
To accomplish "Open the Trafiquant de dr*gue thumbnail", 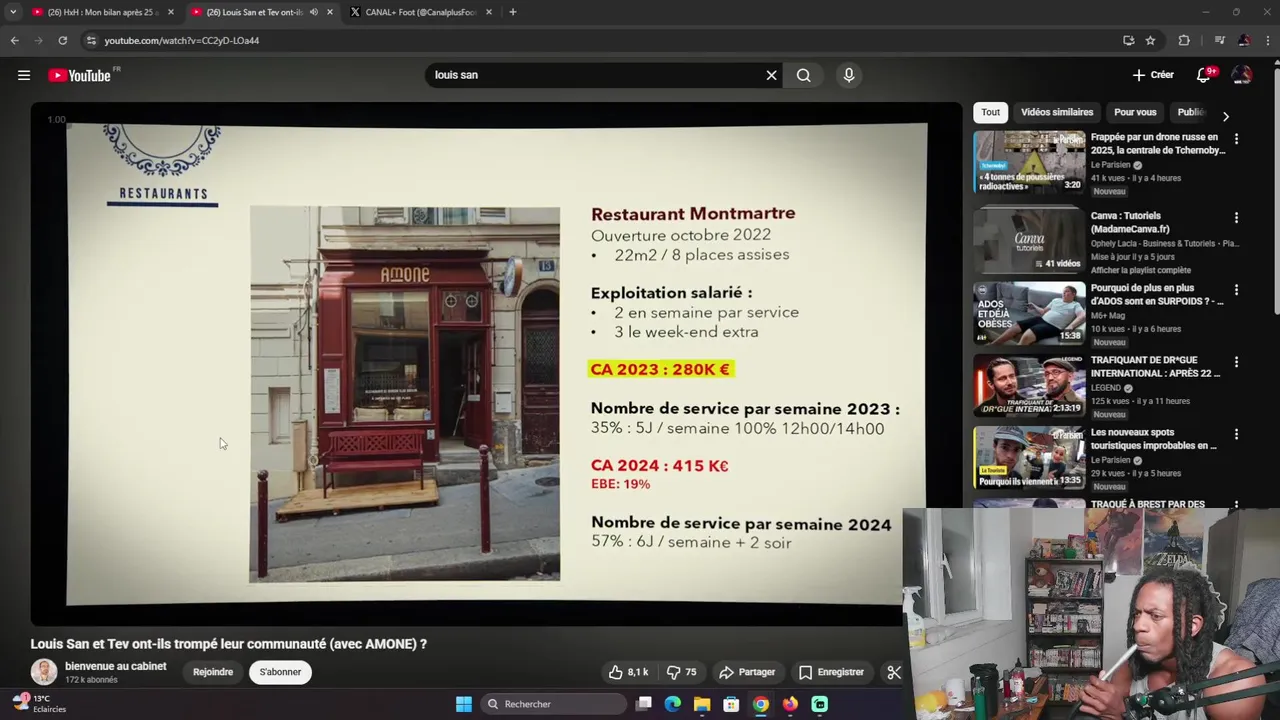I will [x=1029, y=385].
